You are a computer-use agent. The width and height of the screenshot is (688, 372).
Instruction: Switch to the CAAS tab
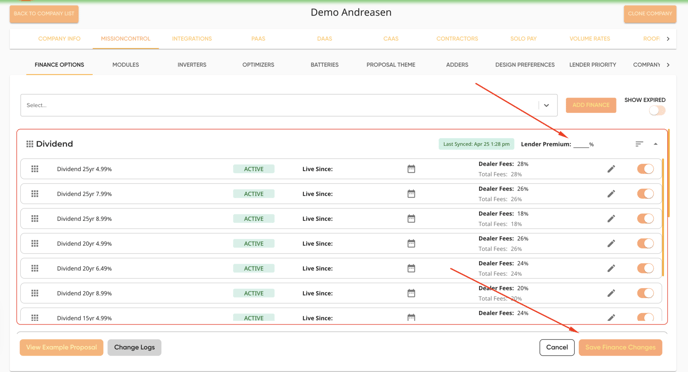(x=391, y=39)
